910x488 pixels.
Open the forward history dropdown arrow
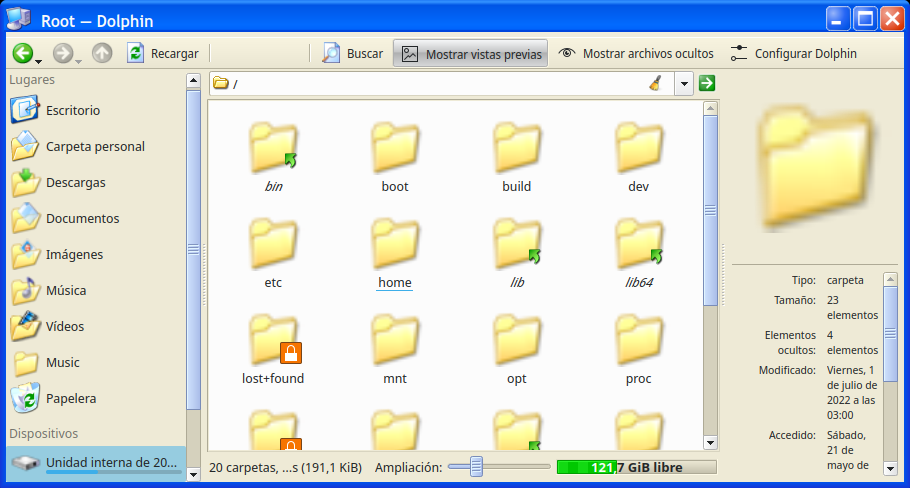(79, 62)
